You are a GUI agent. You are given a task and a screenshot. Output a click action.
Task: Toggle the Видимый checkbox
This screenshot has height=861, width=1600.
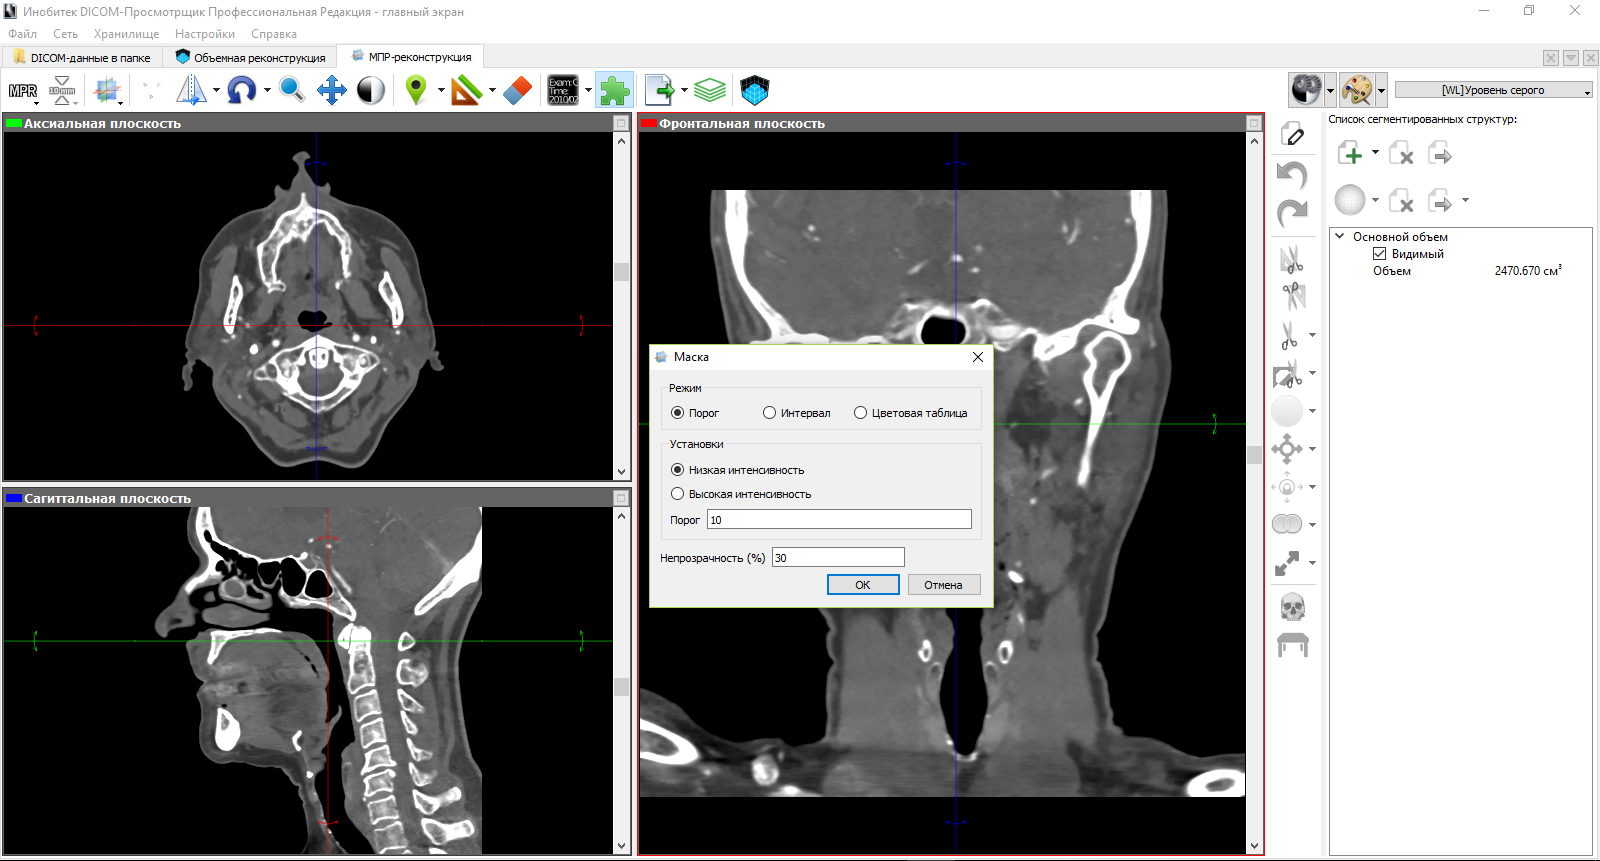[x=1379, y=254]
